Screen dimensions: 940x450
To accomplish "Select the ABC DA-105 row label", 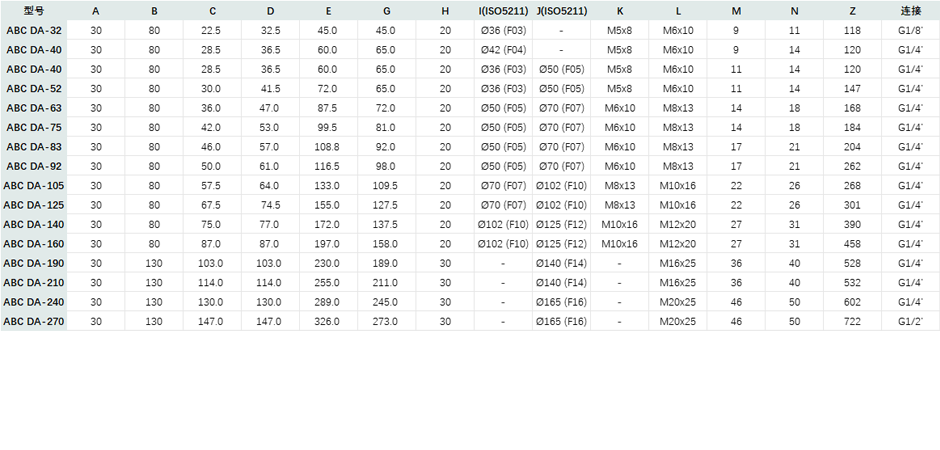I will click(33, 186).
